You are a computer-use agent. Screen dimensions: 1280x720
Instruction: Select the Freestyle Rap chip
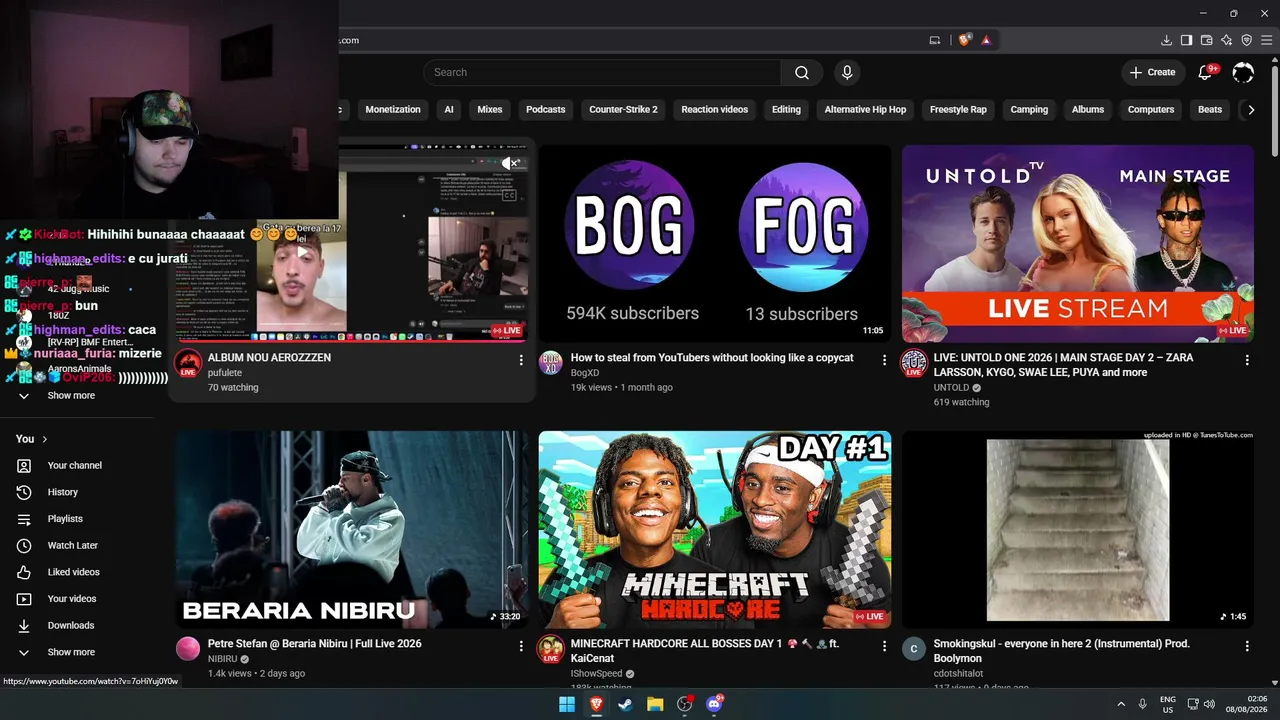[x=958, y=110]
